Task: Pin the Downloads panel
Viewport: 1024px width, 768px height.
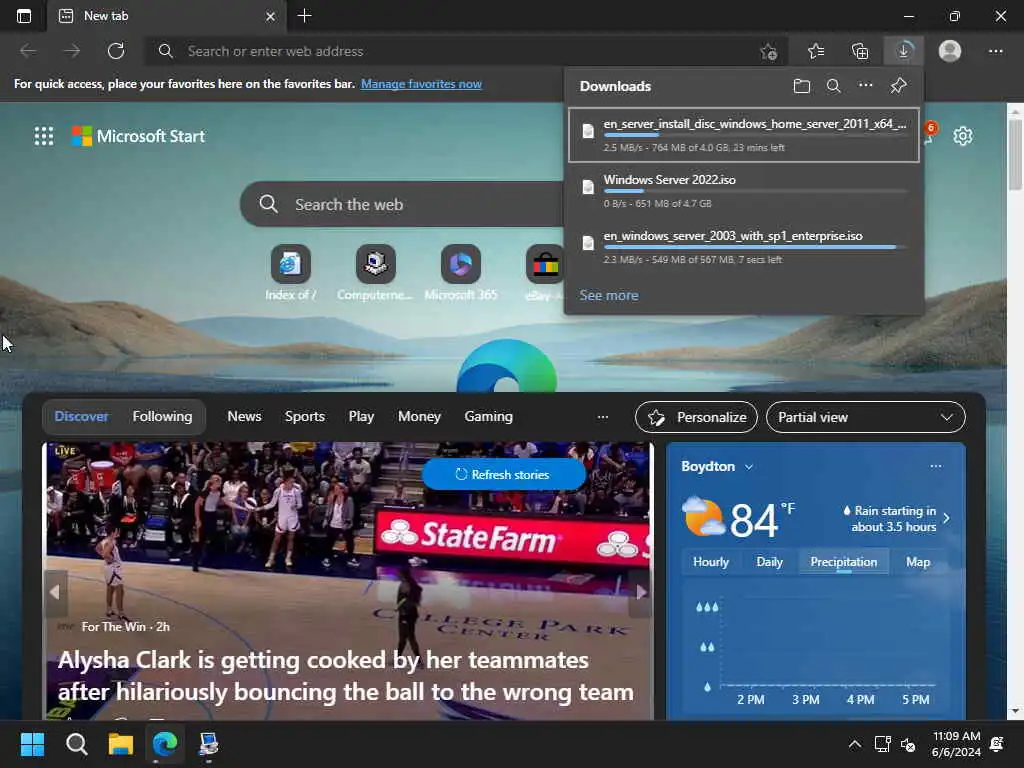Action: (898, 86)
